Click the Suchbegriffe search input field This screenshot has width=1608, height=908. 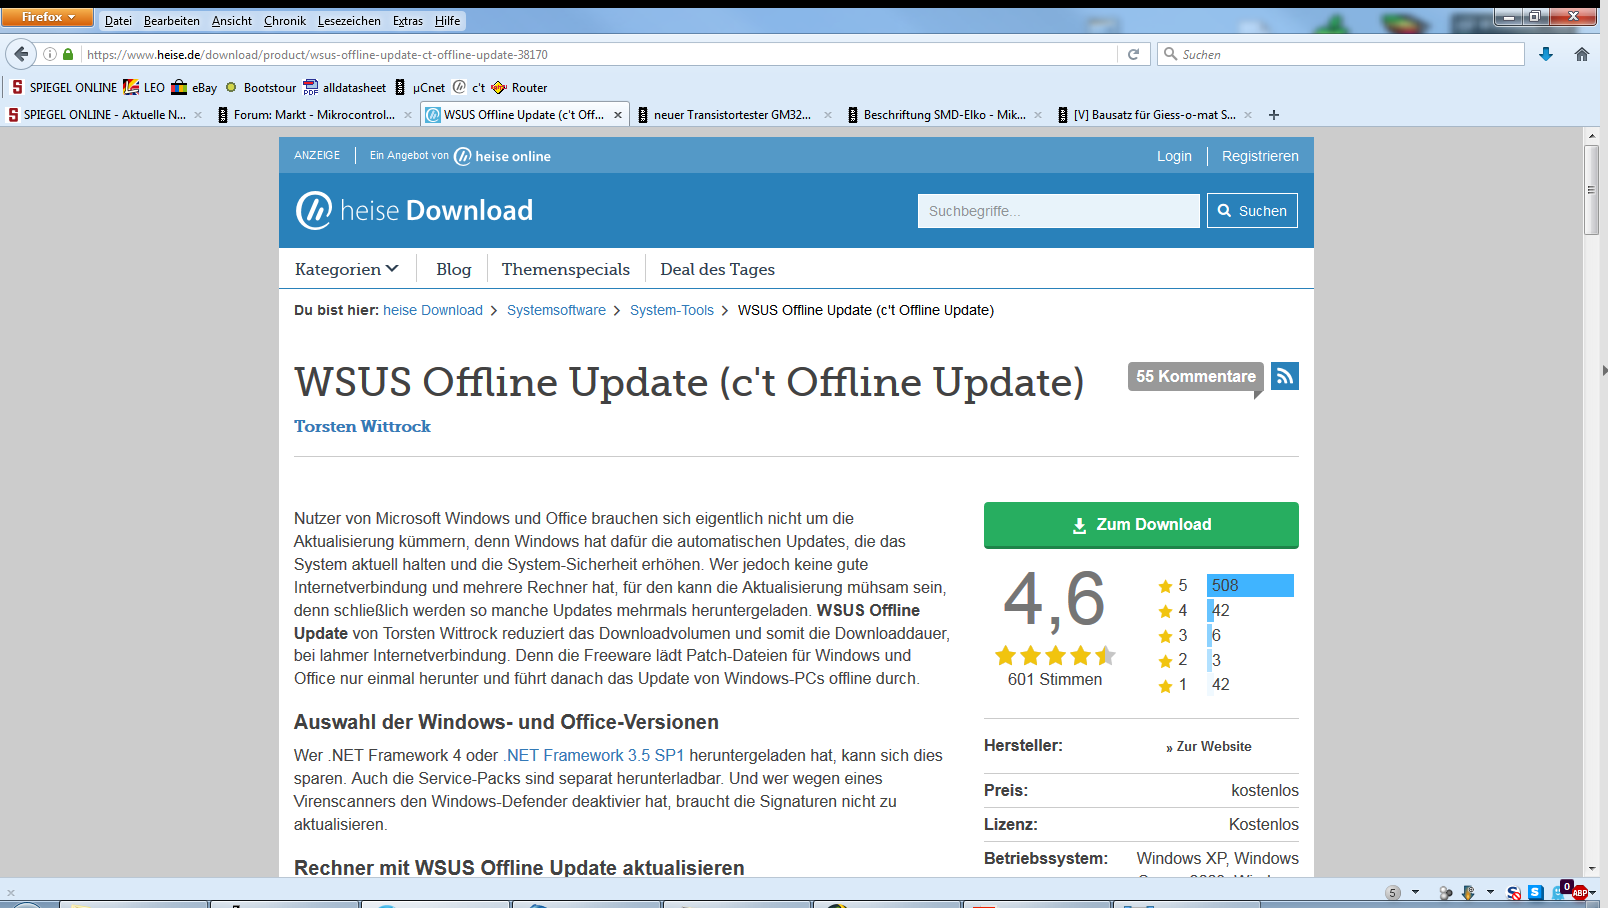(x=1058, y=211)
